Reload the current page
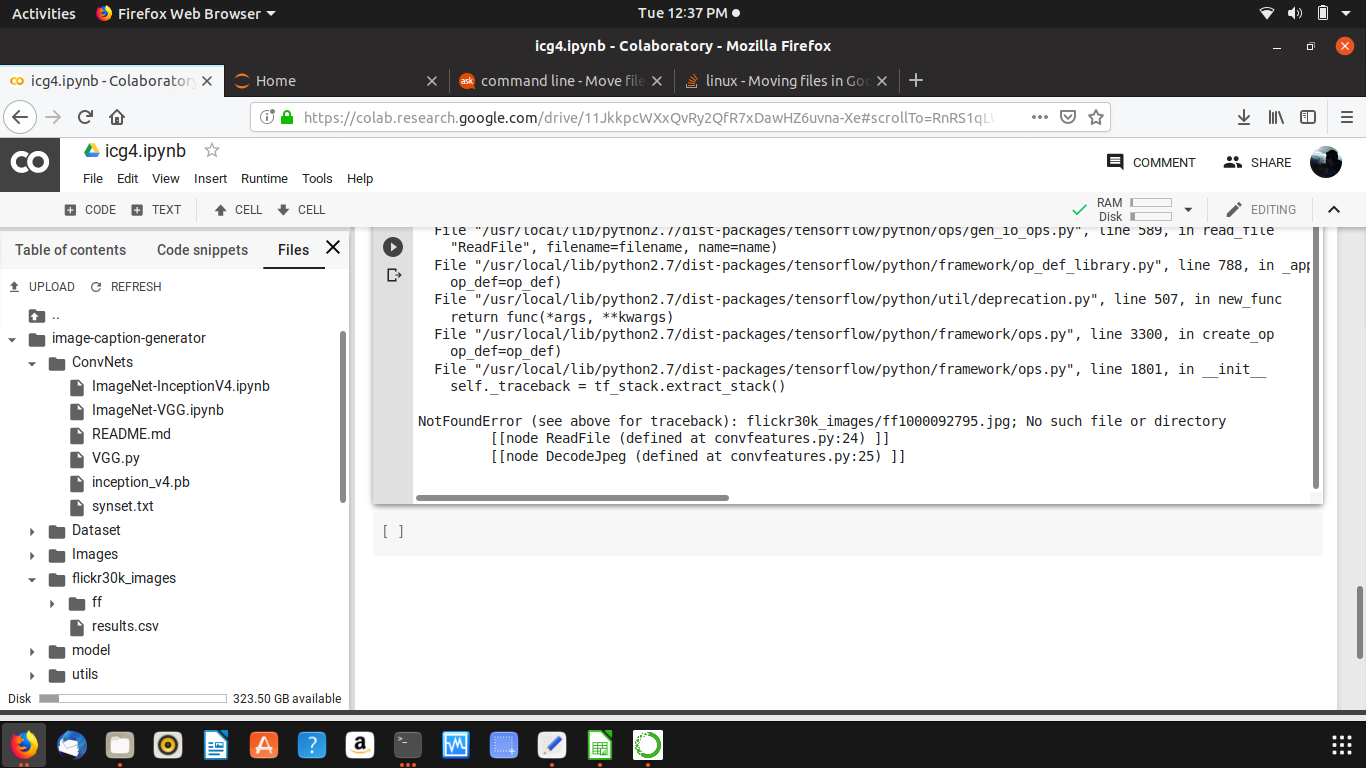 (x=85, y=117)
